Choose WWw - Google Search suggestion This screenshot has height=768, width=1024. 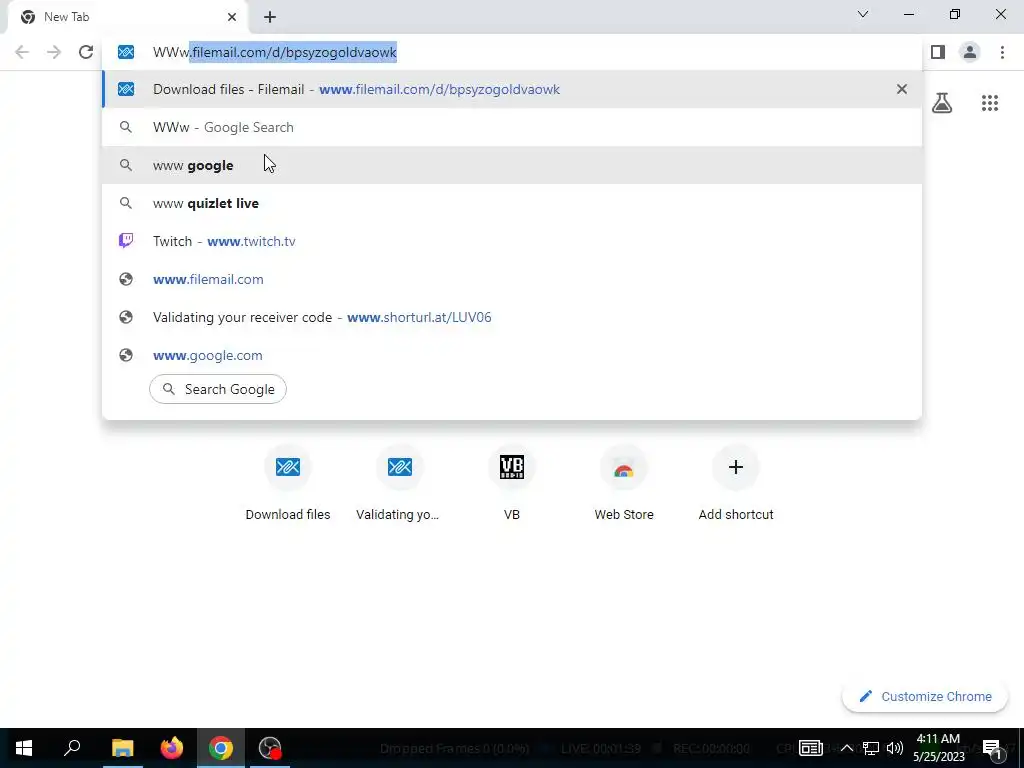(512, 127)
